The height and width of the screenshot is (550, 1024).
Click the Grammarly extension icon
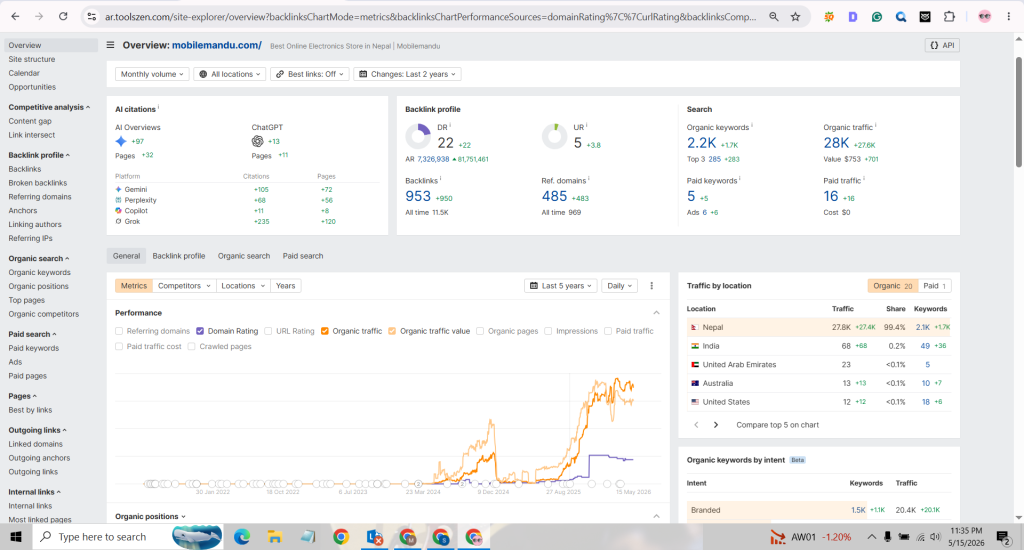pyautogui.click(x=876, y=17)
